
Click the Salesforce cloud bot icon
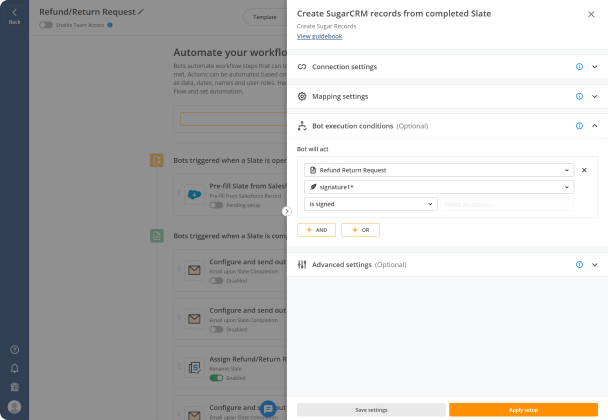tap(194, 194)
